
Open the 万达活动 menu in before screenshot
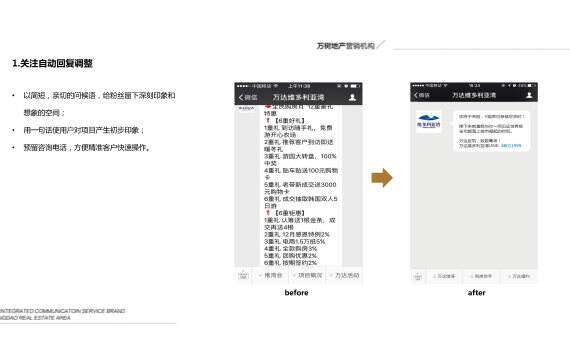point(345,275)
